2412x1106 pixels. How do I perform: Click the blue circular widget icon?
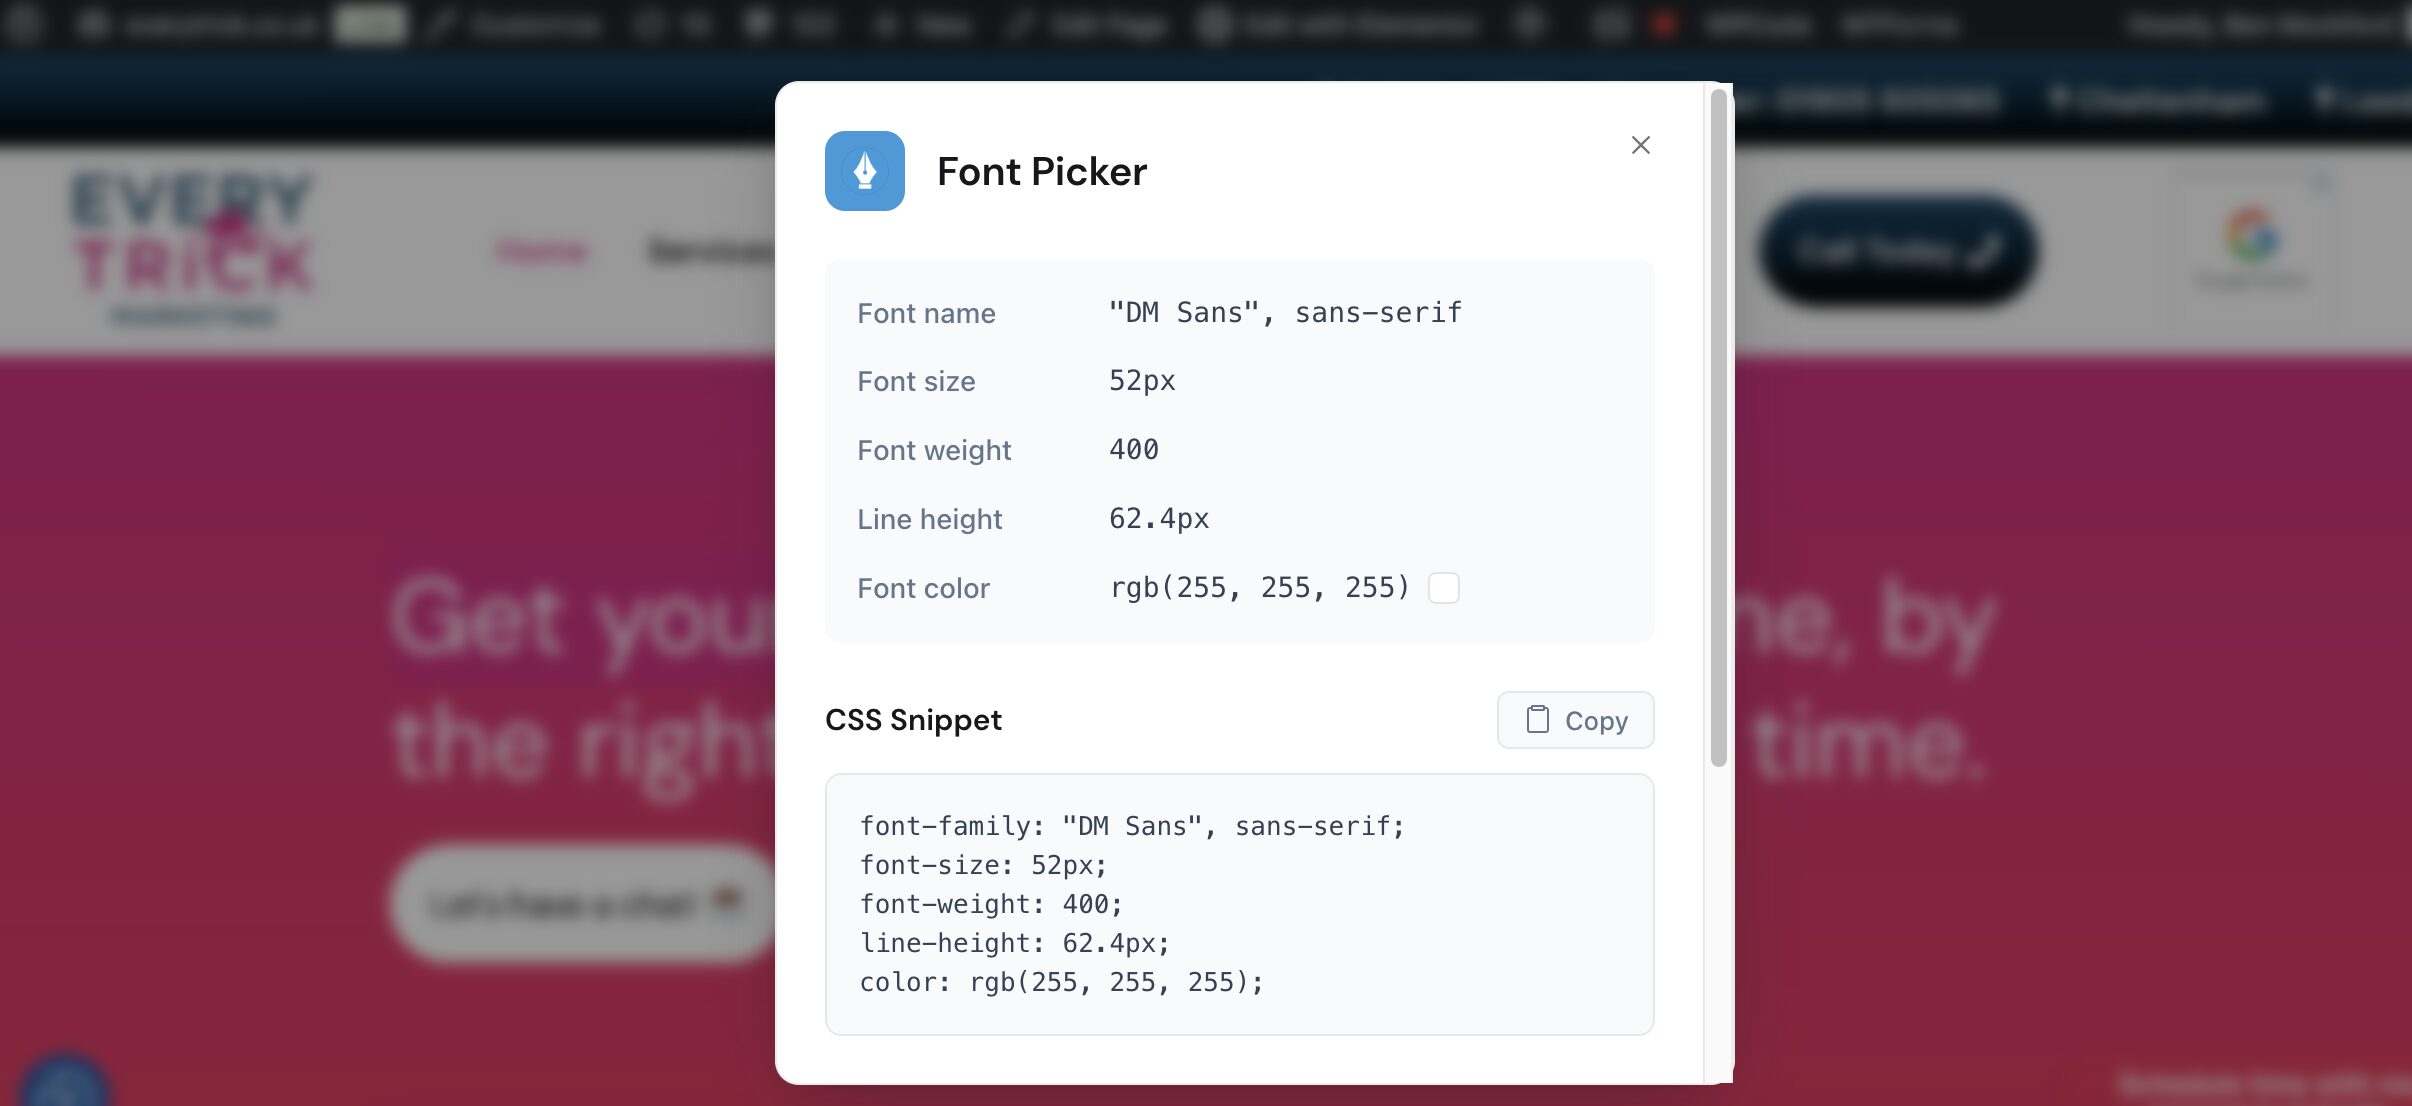pos(65,1085)
